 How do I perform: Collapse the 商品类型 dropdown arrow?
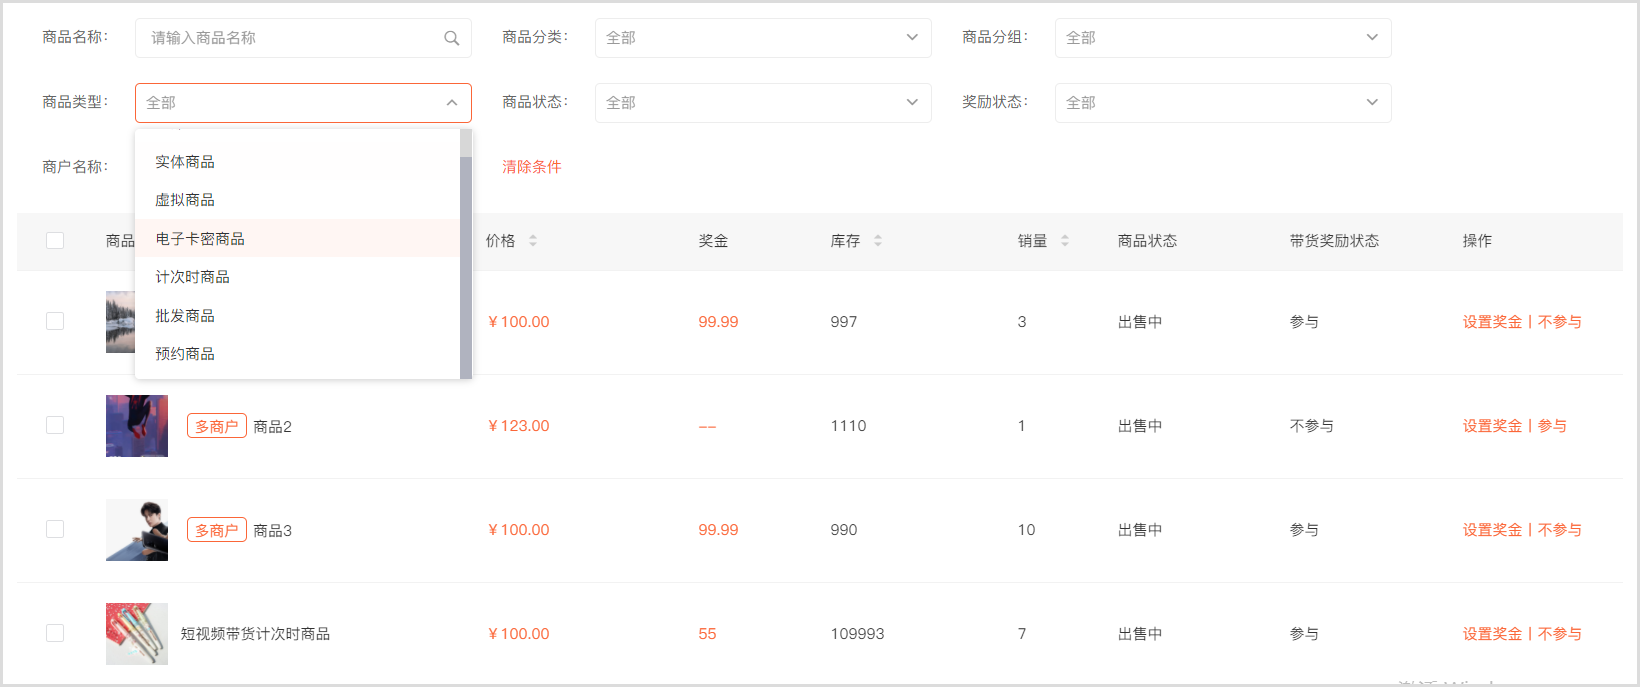[452, 103]
